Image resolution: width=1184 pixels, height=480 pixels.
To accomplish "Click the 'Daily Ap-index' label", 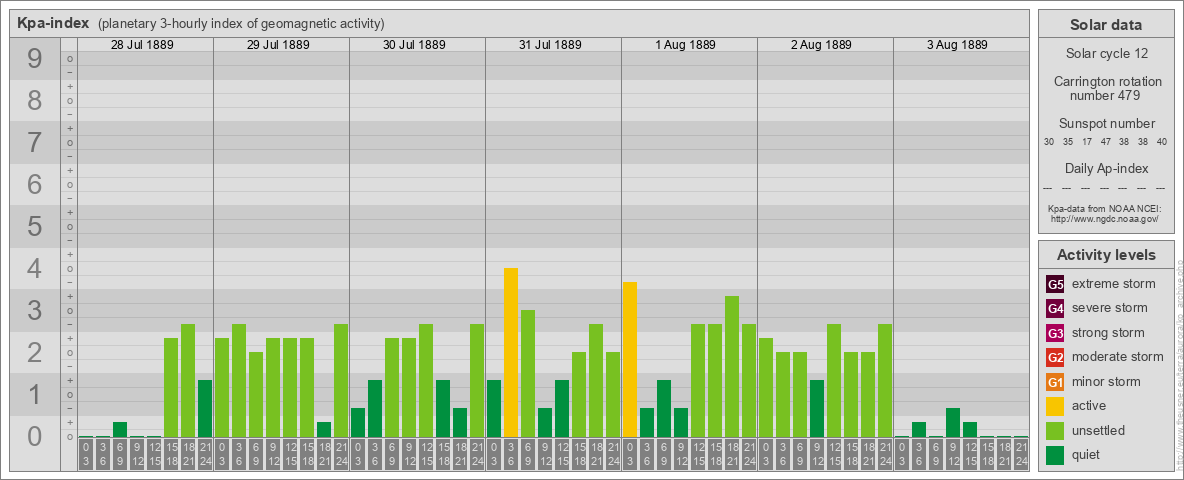I will (x=1107, y=168).
